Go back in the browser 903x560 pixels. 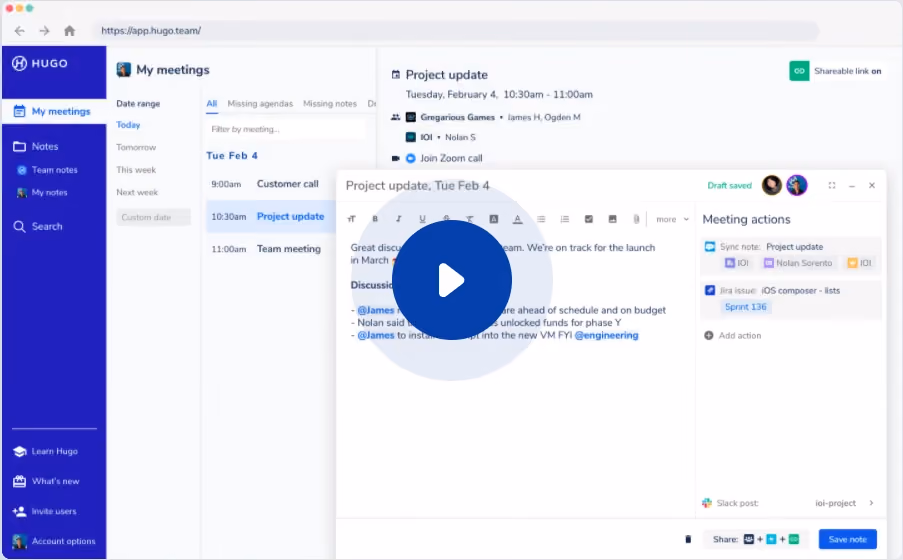click(x=20, y=31)
